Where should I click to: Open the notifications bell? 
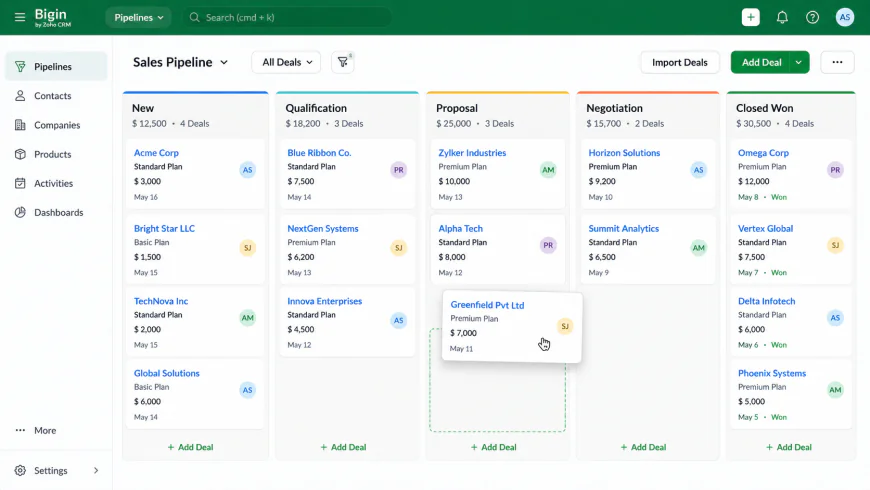[782, 17]
